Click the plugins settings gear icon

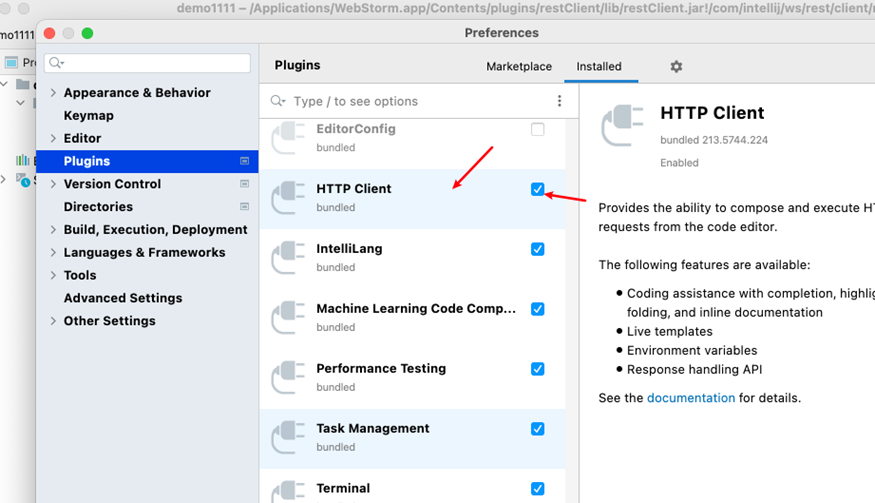[x=676, y=66]
